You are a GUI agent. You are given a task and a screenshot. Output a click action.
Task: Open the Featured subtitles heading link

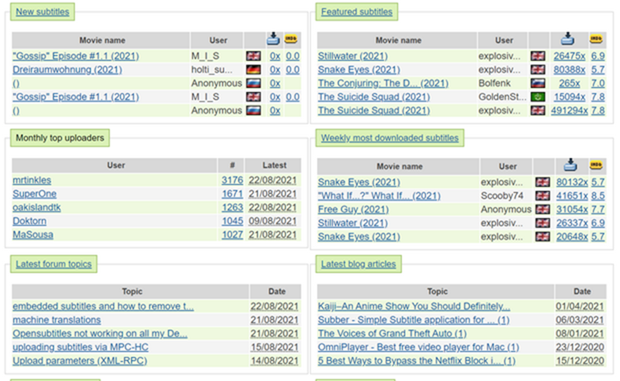357,12
